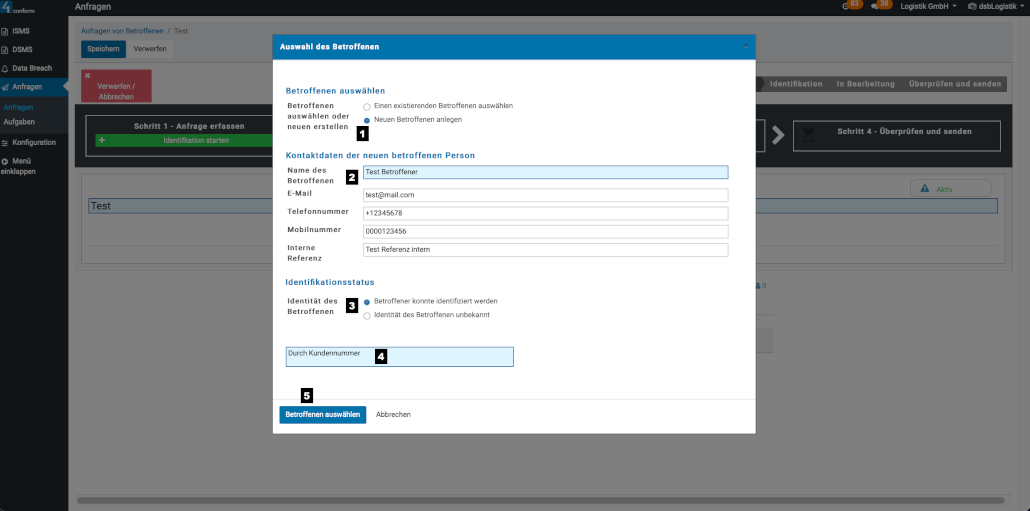Go to Aufgaben in the sidebar submenu
1030x511 pixels.
point(18,121)
